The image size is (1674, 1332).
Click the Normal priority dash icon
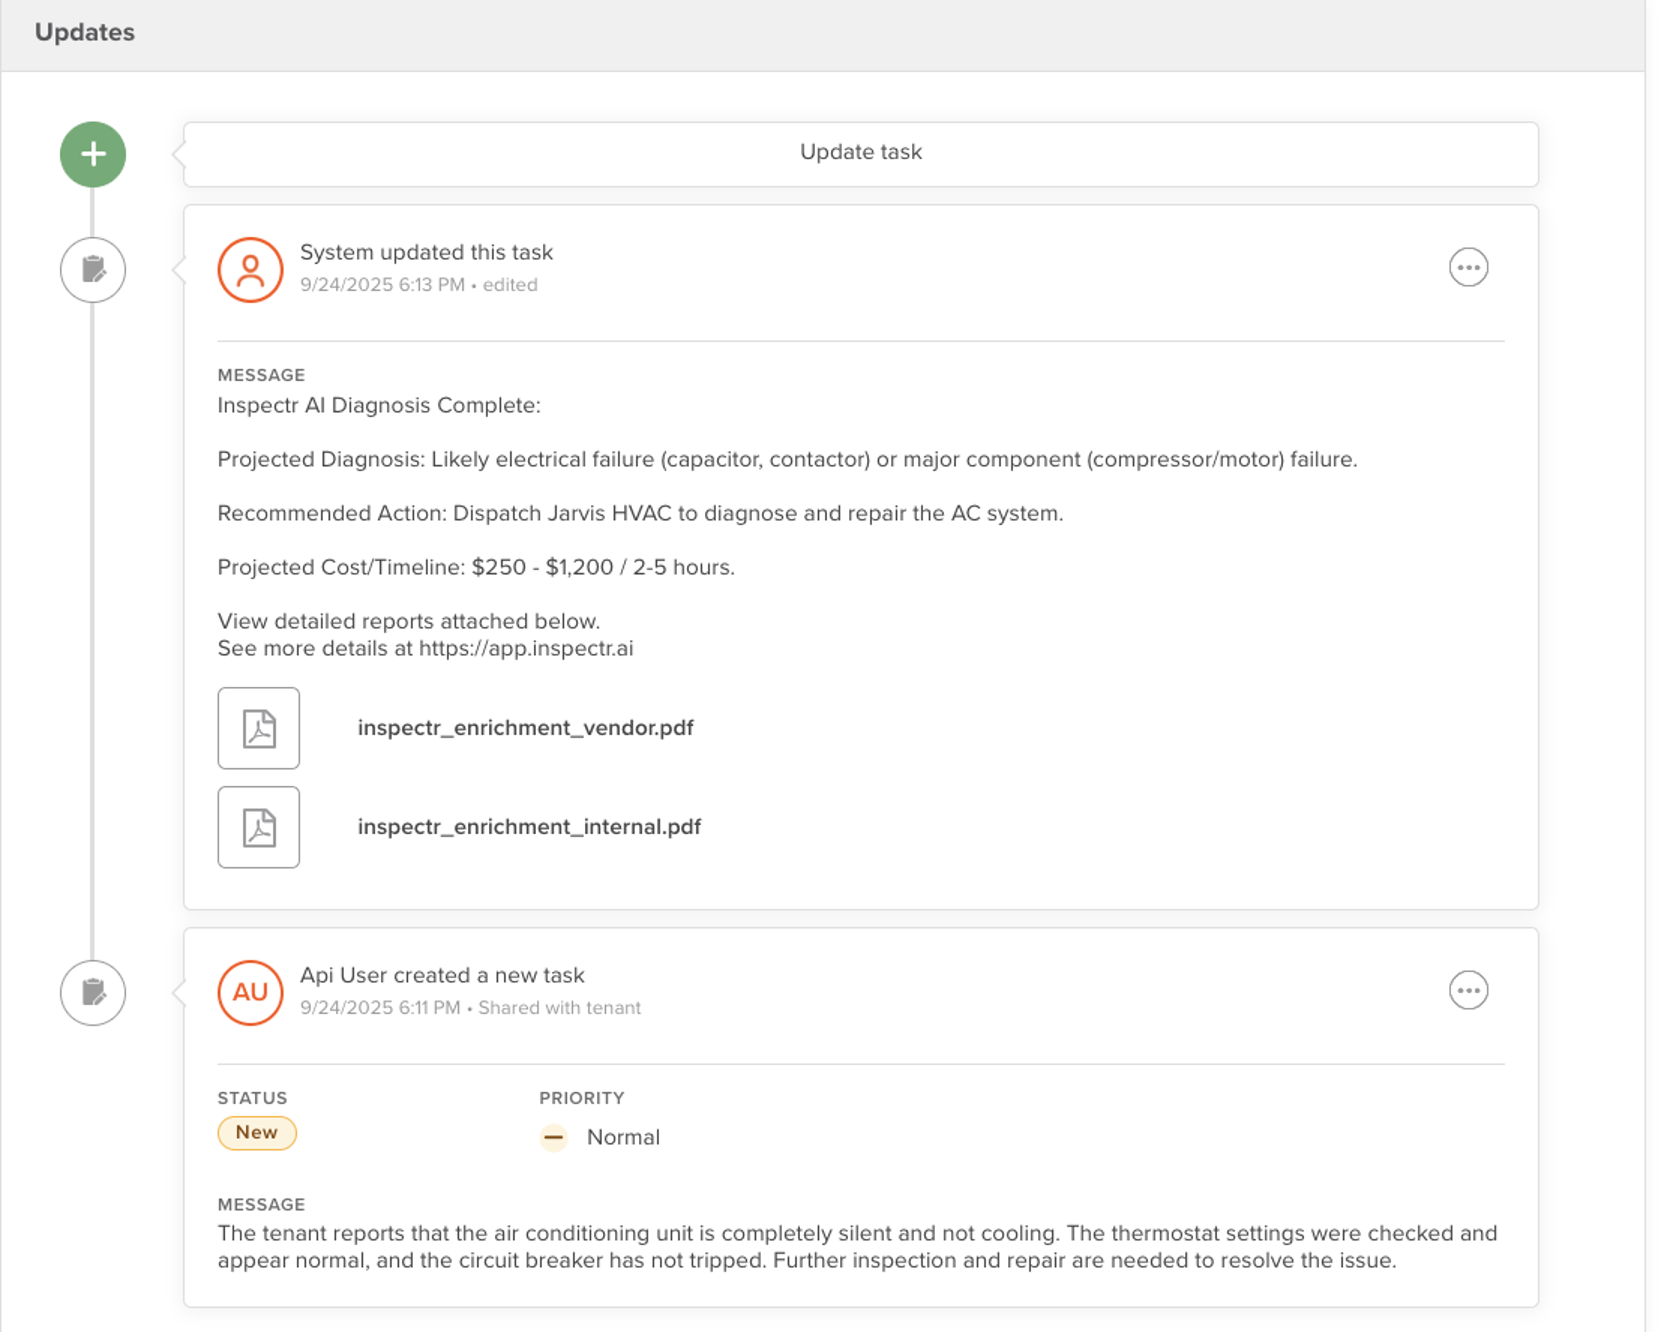coord(553,1138)
